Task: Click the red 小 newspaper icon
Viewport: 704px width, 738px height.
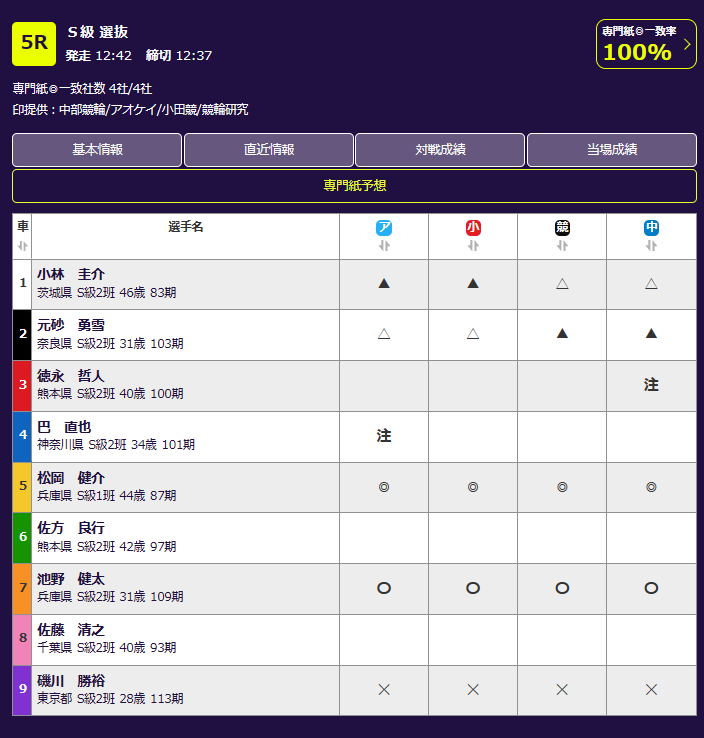Action: tap(473, 228)
